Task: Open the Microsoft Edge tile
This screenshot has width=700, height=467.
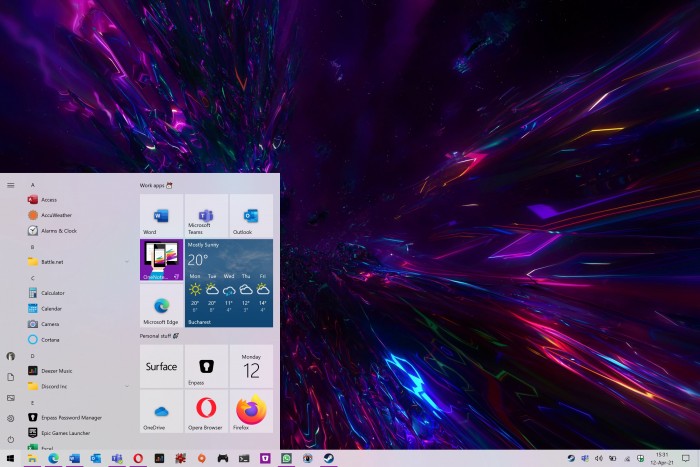Action: coord(161,305)
